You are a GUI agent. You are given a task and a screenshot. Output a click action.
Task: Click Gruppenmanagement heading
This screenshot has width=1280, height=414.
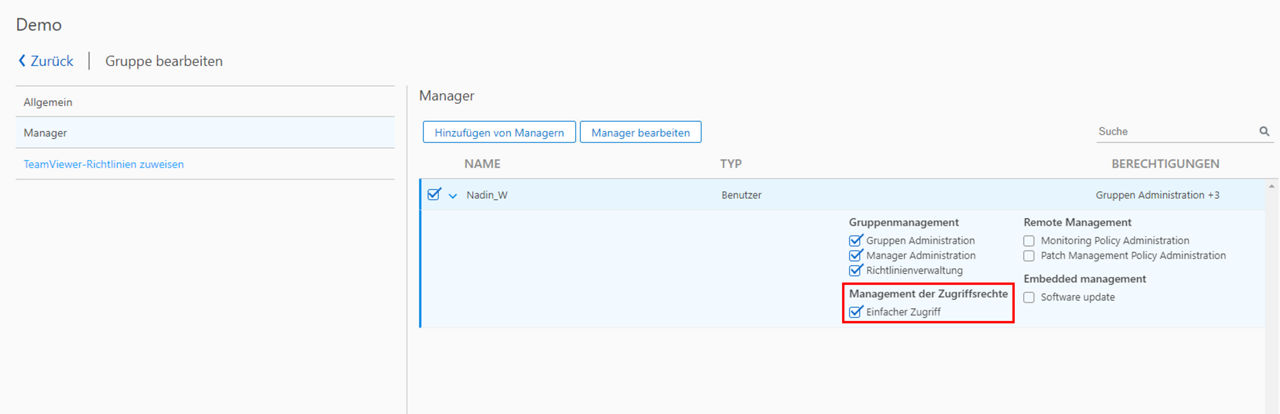904,222
